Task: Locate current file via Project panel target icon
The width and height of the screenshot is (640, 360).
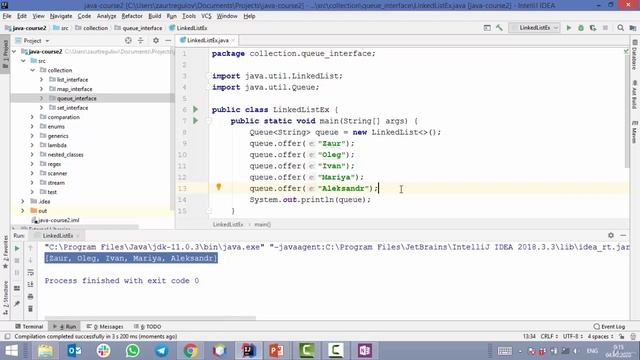Action: pyautogui.click(x=128, y=40)
